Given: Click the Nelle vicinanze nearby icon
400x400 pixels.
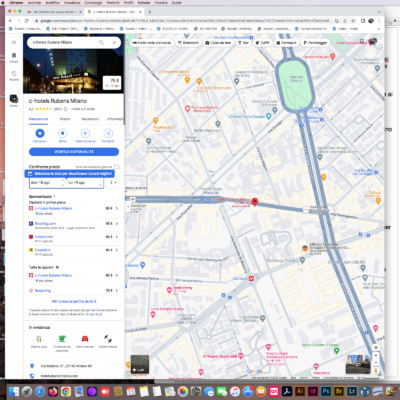Looking at the screenshot, I should tap(85, 133).
